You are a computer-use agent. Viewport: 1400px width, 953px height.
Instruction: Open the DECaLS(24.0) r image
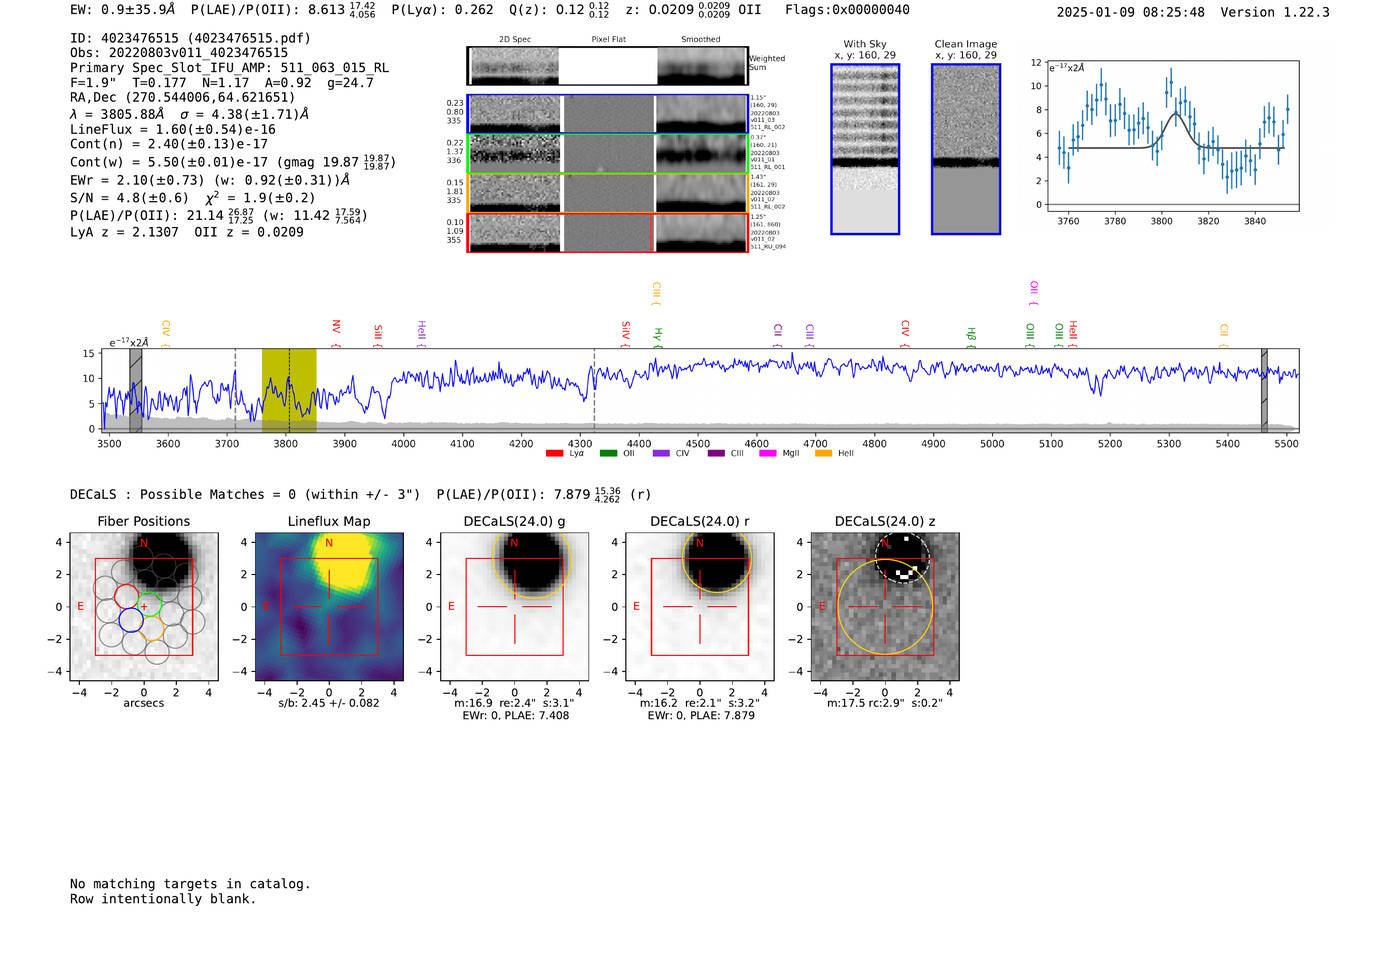[700, 606]
